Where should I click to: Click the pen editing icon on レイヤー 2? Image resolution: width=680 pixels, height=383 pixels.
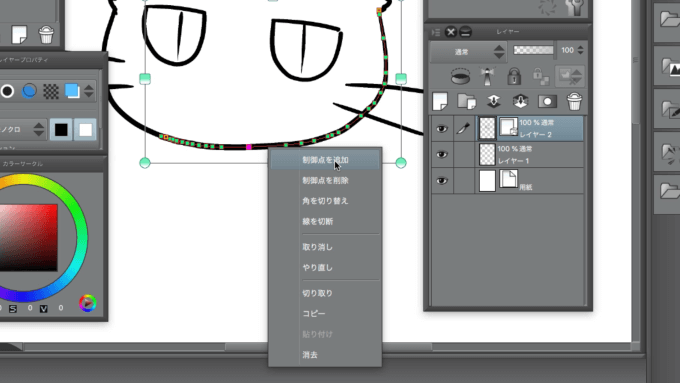464,129
